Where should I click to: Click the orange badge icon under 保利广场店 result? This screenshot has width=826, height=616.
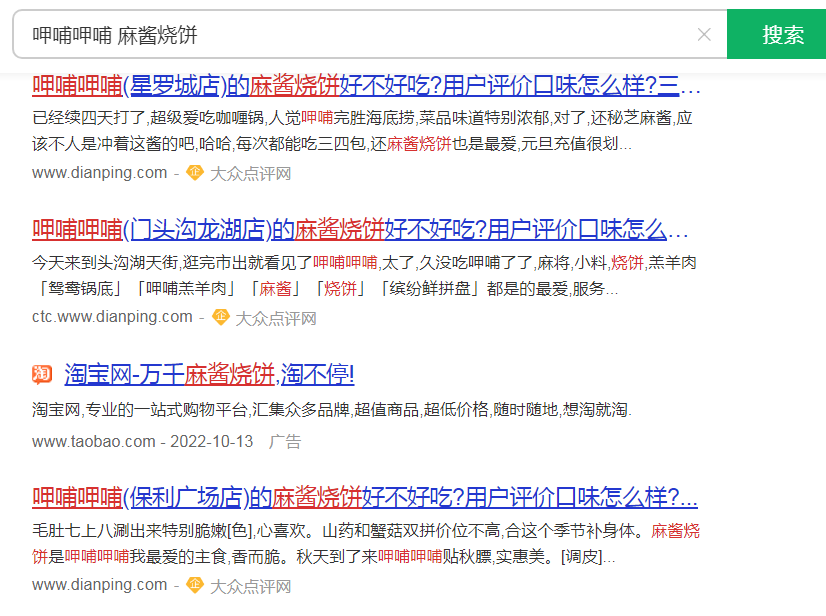(x=195, y=585)
